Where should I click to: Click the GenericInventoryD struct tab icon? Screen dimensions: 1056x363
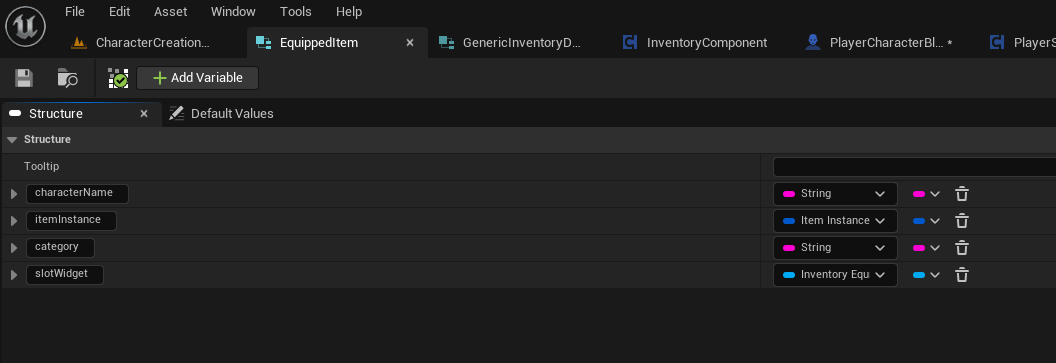(x=446, y=42)
